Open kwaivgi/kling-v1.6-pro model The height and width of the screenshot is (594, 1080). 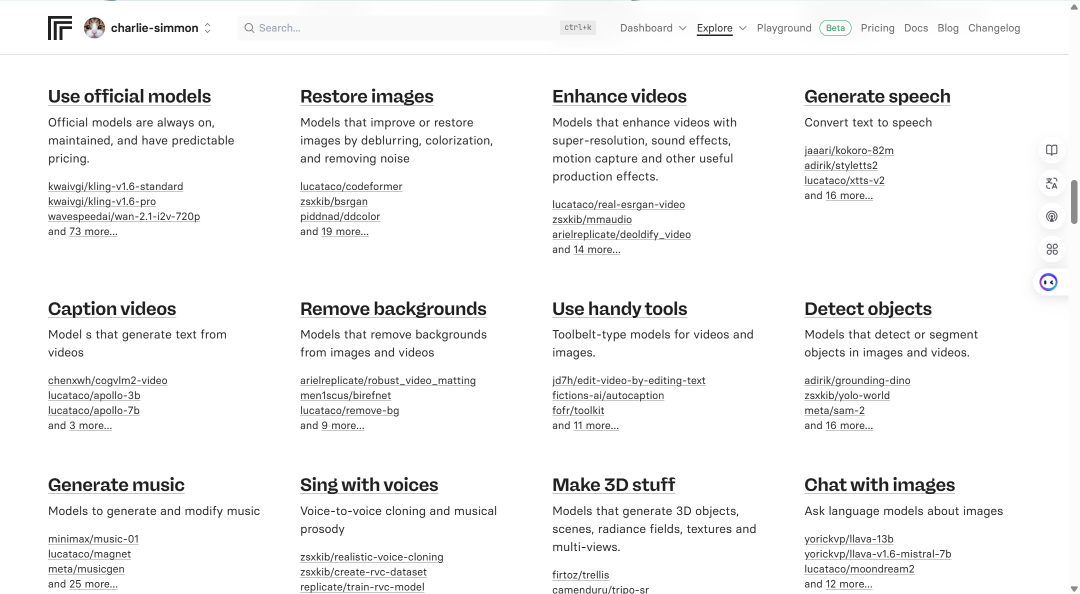tap(102, 202)
